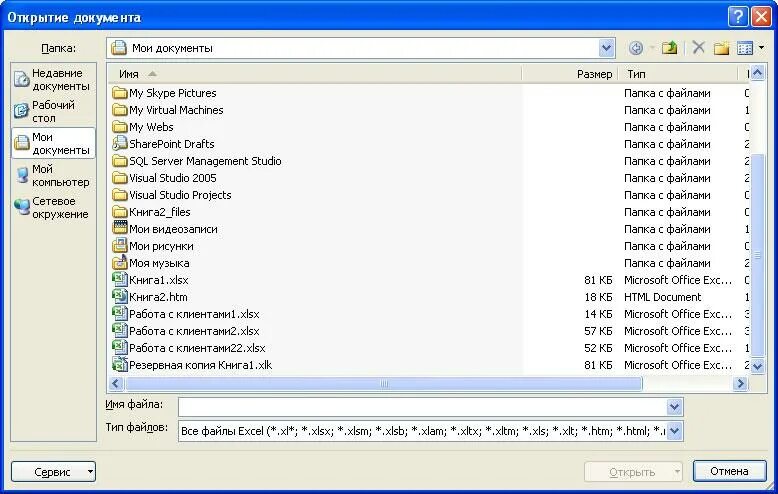The height and width of the screenshot is (494, 778).
Task: Open the dropdown arrow next to Views icon
Action: 761,48
